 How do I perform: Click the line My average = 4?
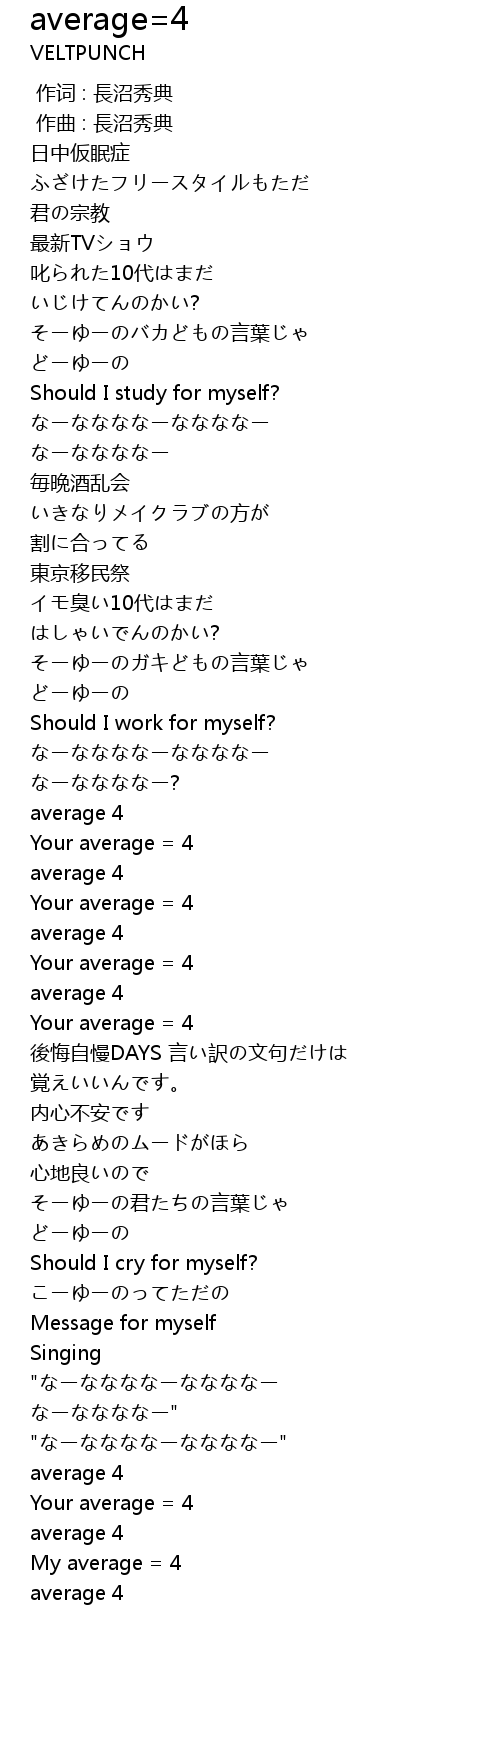106,1563
